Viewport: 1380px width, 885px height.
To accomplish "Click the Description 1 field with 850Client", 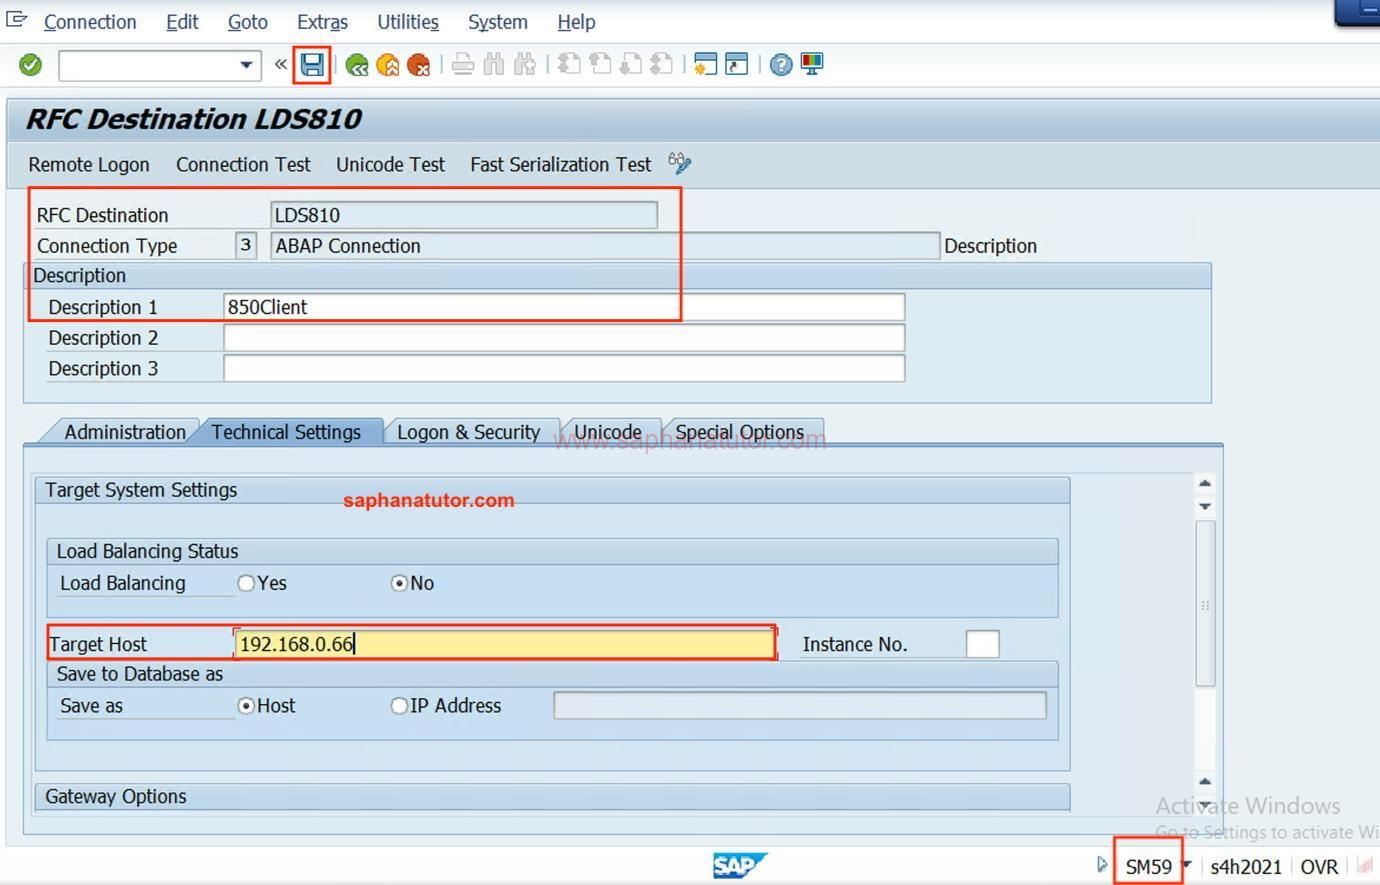I will point(564,307).
